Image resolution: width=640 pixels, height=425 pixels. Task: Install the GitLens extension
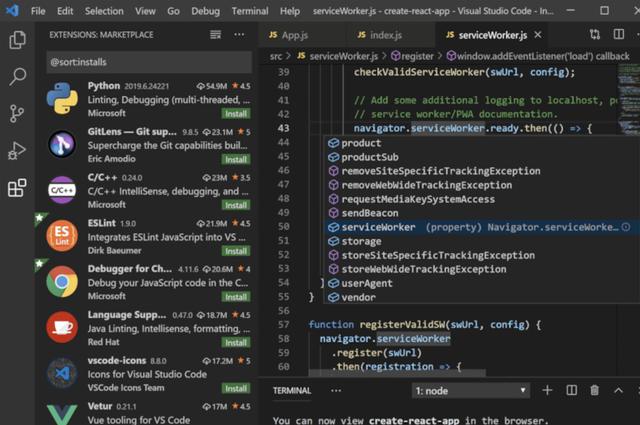tap(236, 159)
